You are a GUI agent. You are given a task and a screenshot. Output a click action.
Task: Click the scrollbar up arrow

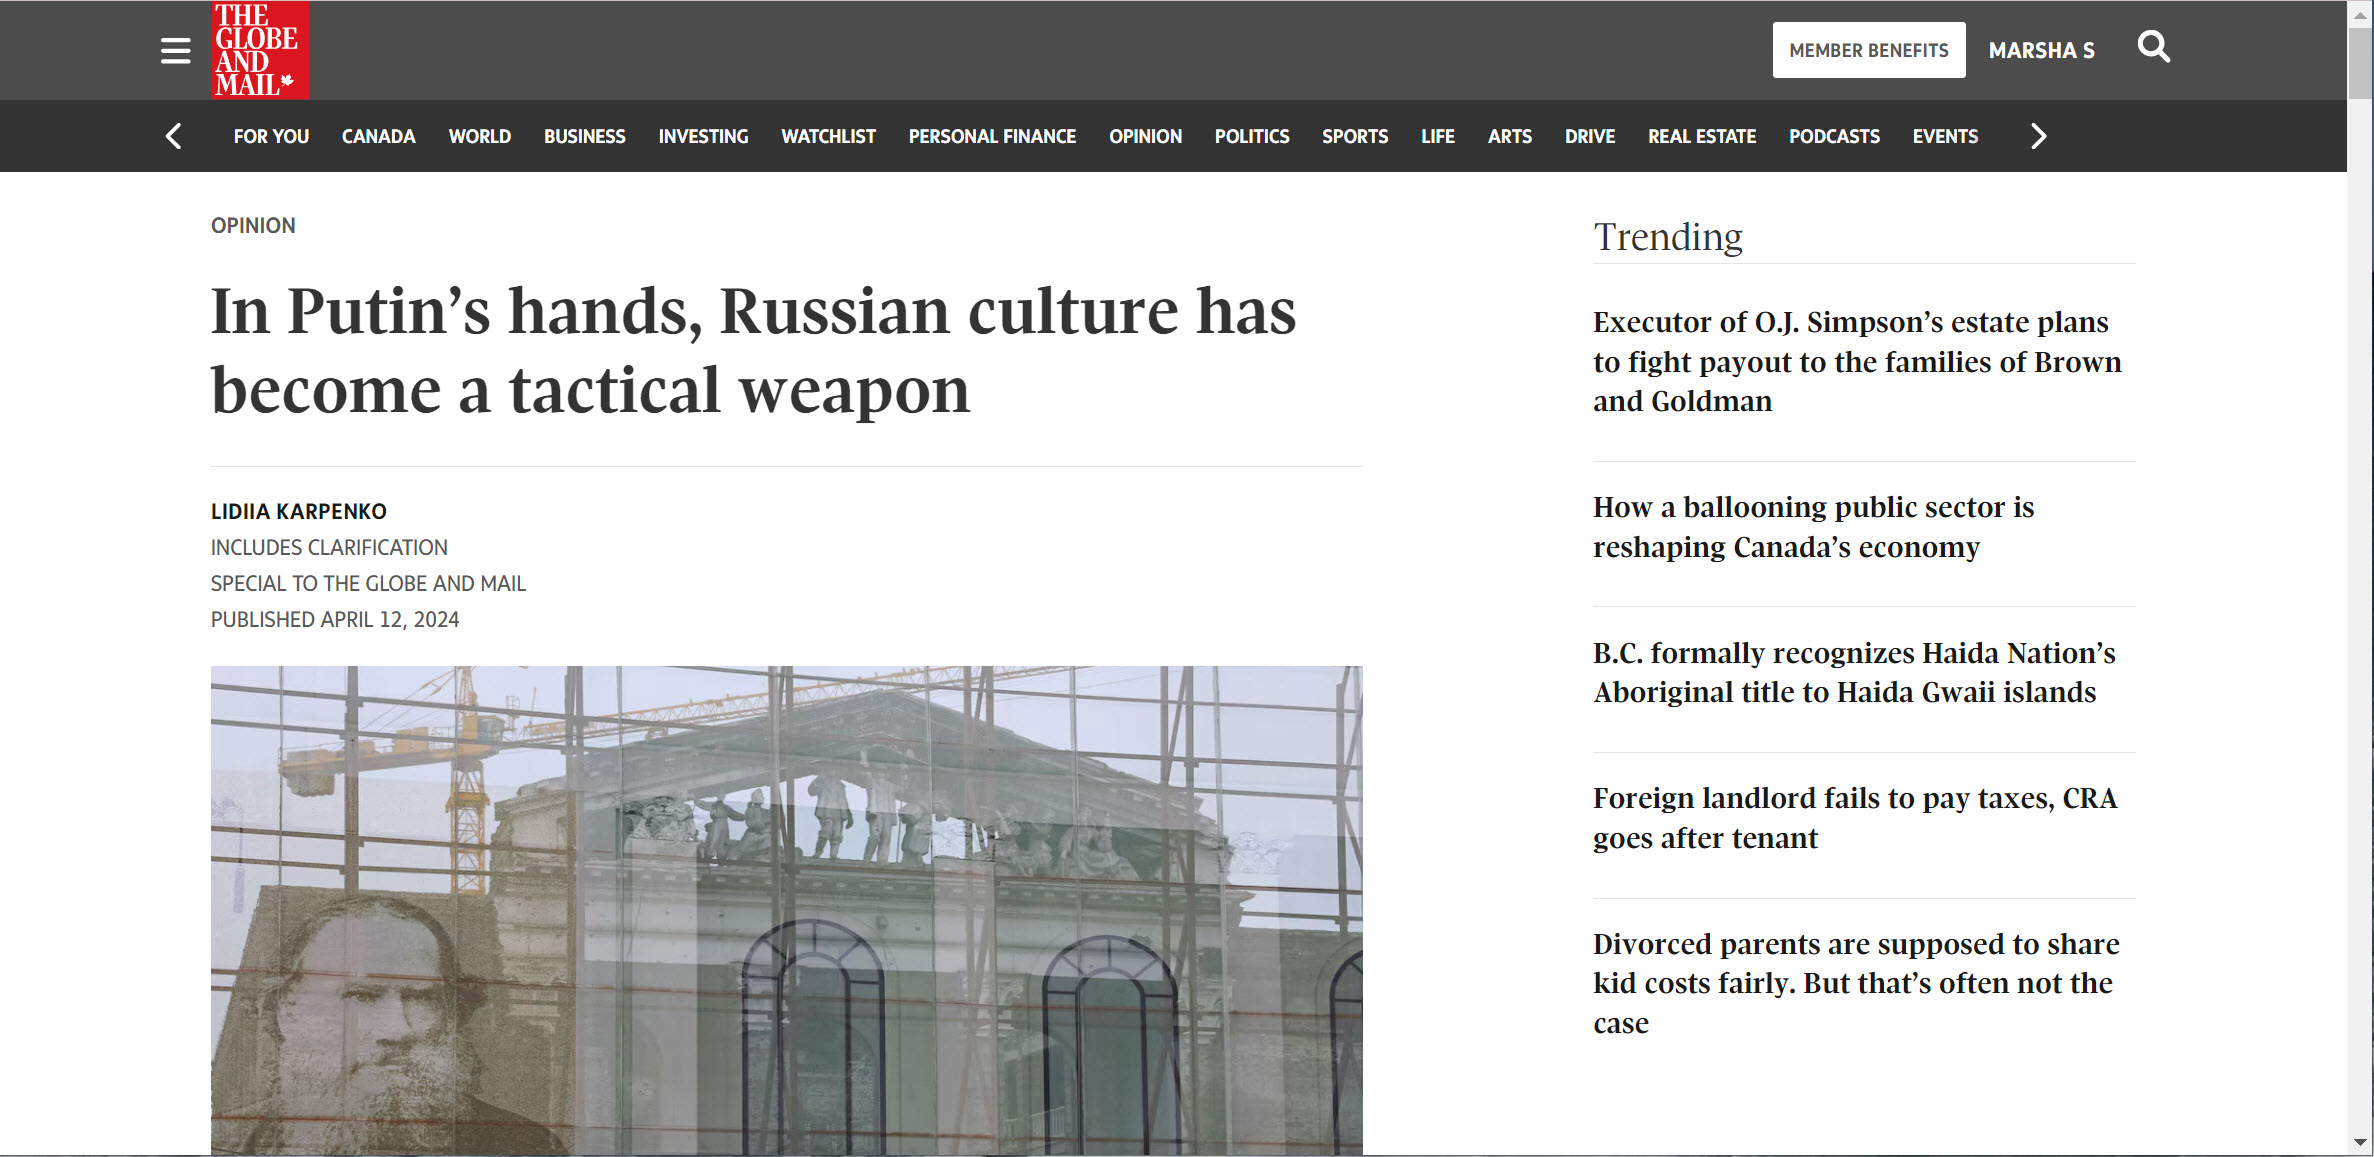click(2360, 14)
